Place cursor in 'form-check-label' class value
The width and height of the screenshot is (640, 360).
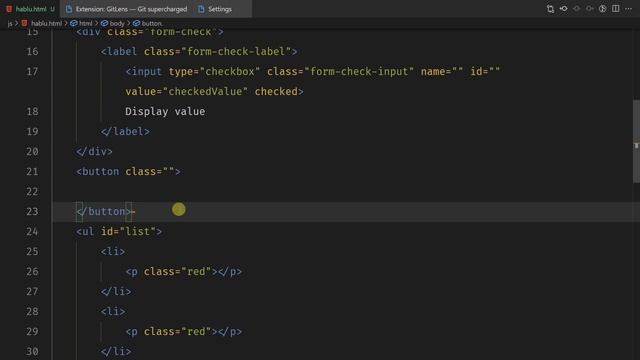click(x=236, y=51)
